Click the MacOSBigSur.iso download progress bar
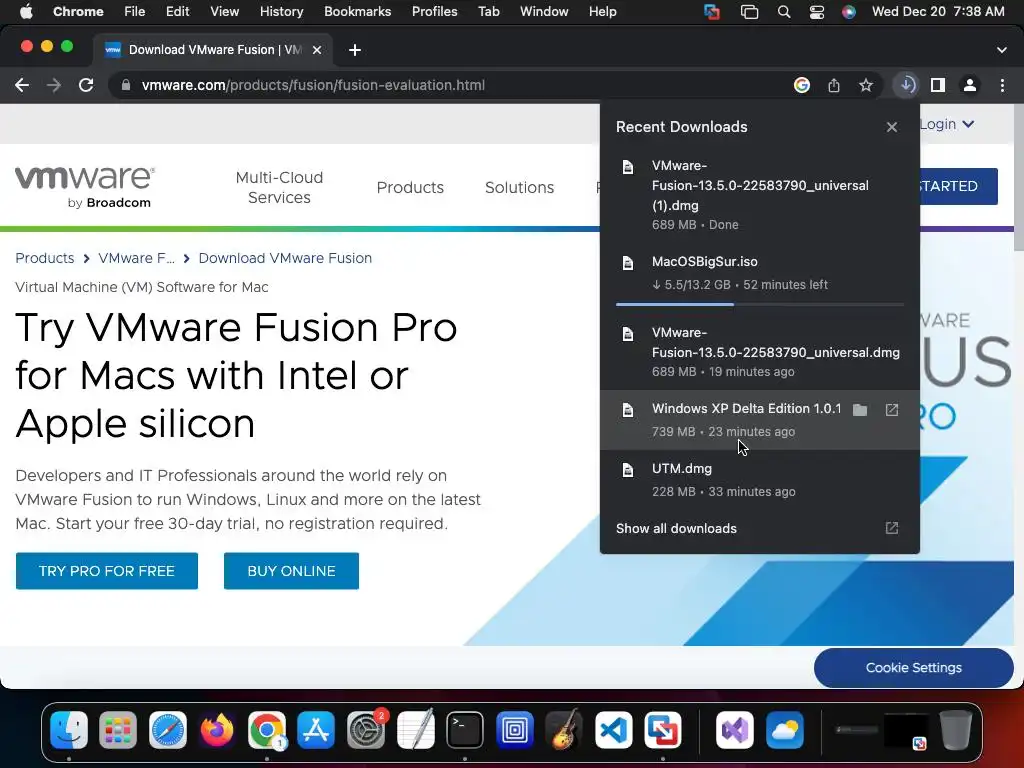 pos(760,304)
